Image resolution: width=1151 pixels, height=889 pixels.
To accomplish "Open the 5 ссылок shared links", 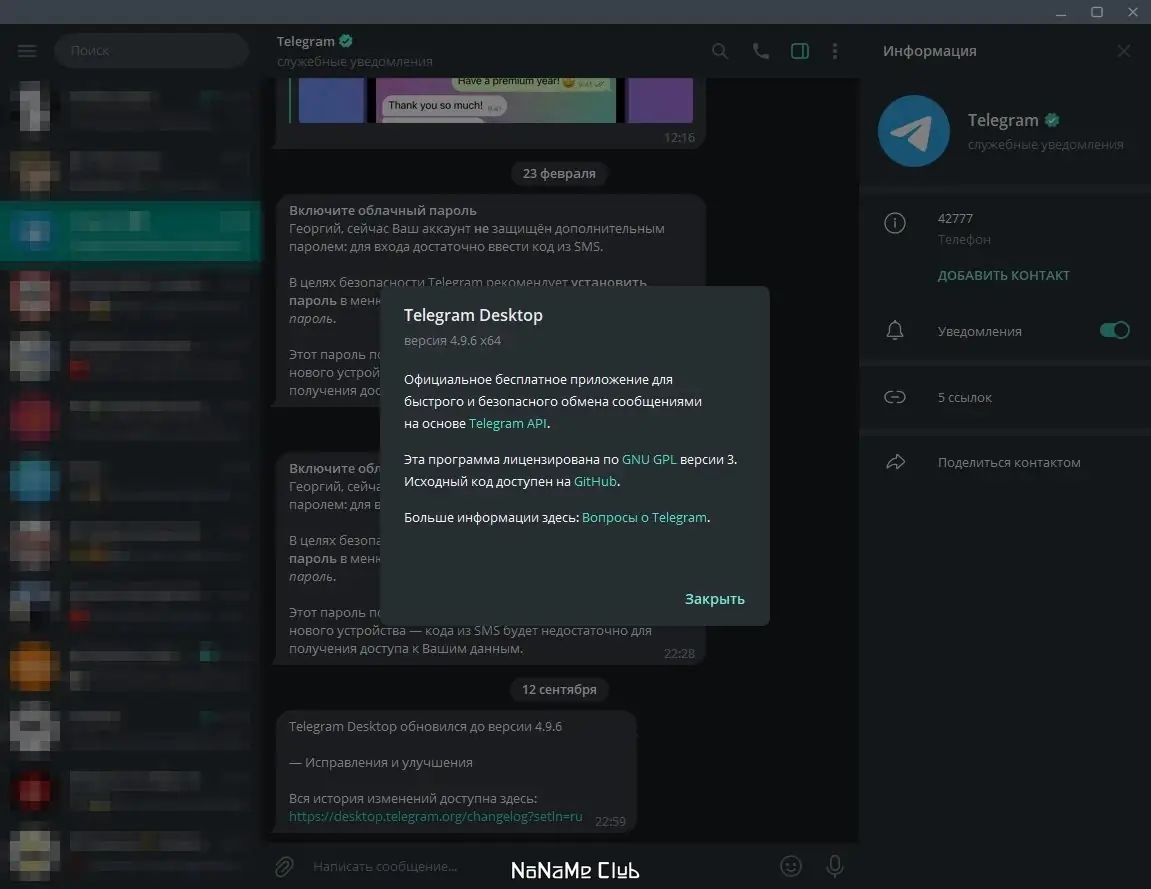I will pos(965,397).
